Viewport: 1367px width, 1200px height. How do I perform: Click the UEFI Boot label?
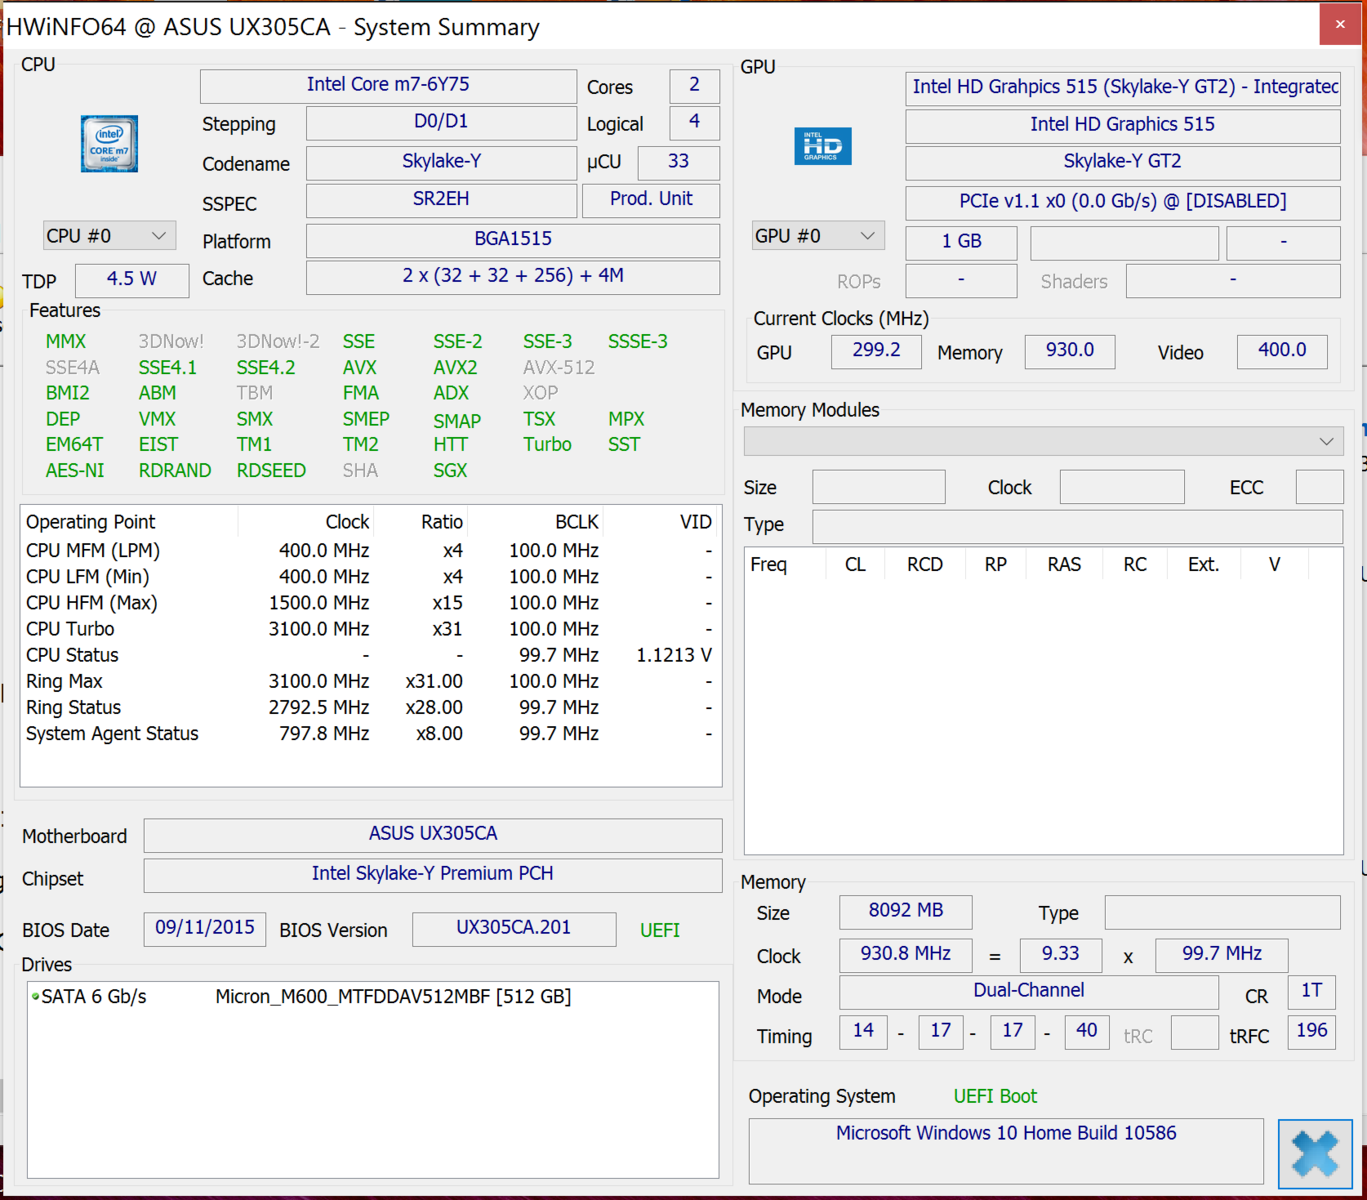[995, 1097]
